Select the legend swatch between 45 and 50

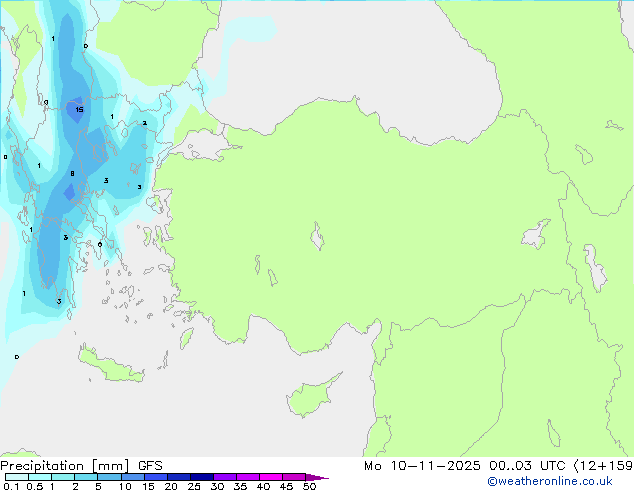click(x=294, y=477)
